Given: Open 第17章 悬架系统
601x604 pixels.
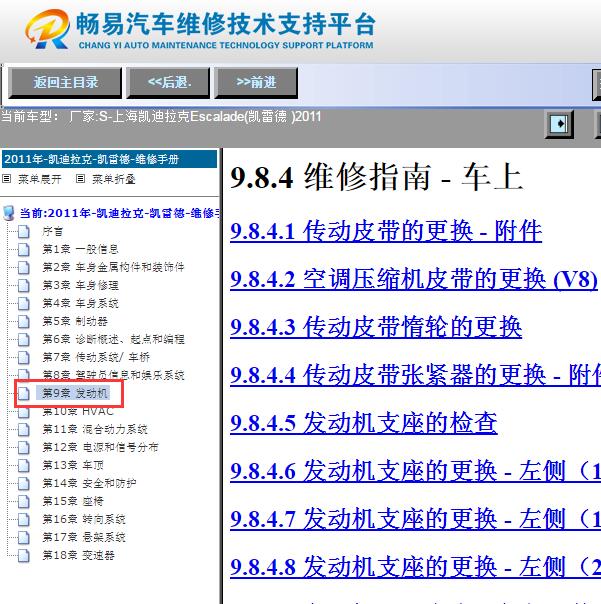Looking at the screenshot, I should tap(84, 537).
